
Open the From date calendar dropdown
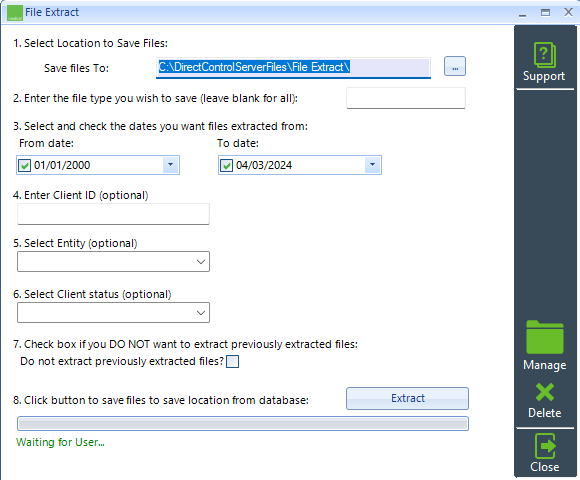coord(171,165)
